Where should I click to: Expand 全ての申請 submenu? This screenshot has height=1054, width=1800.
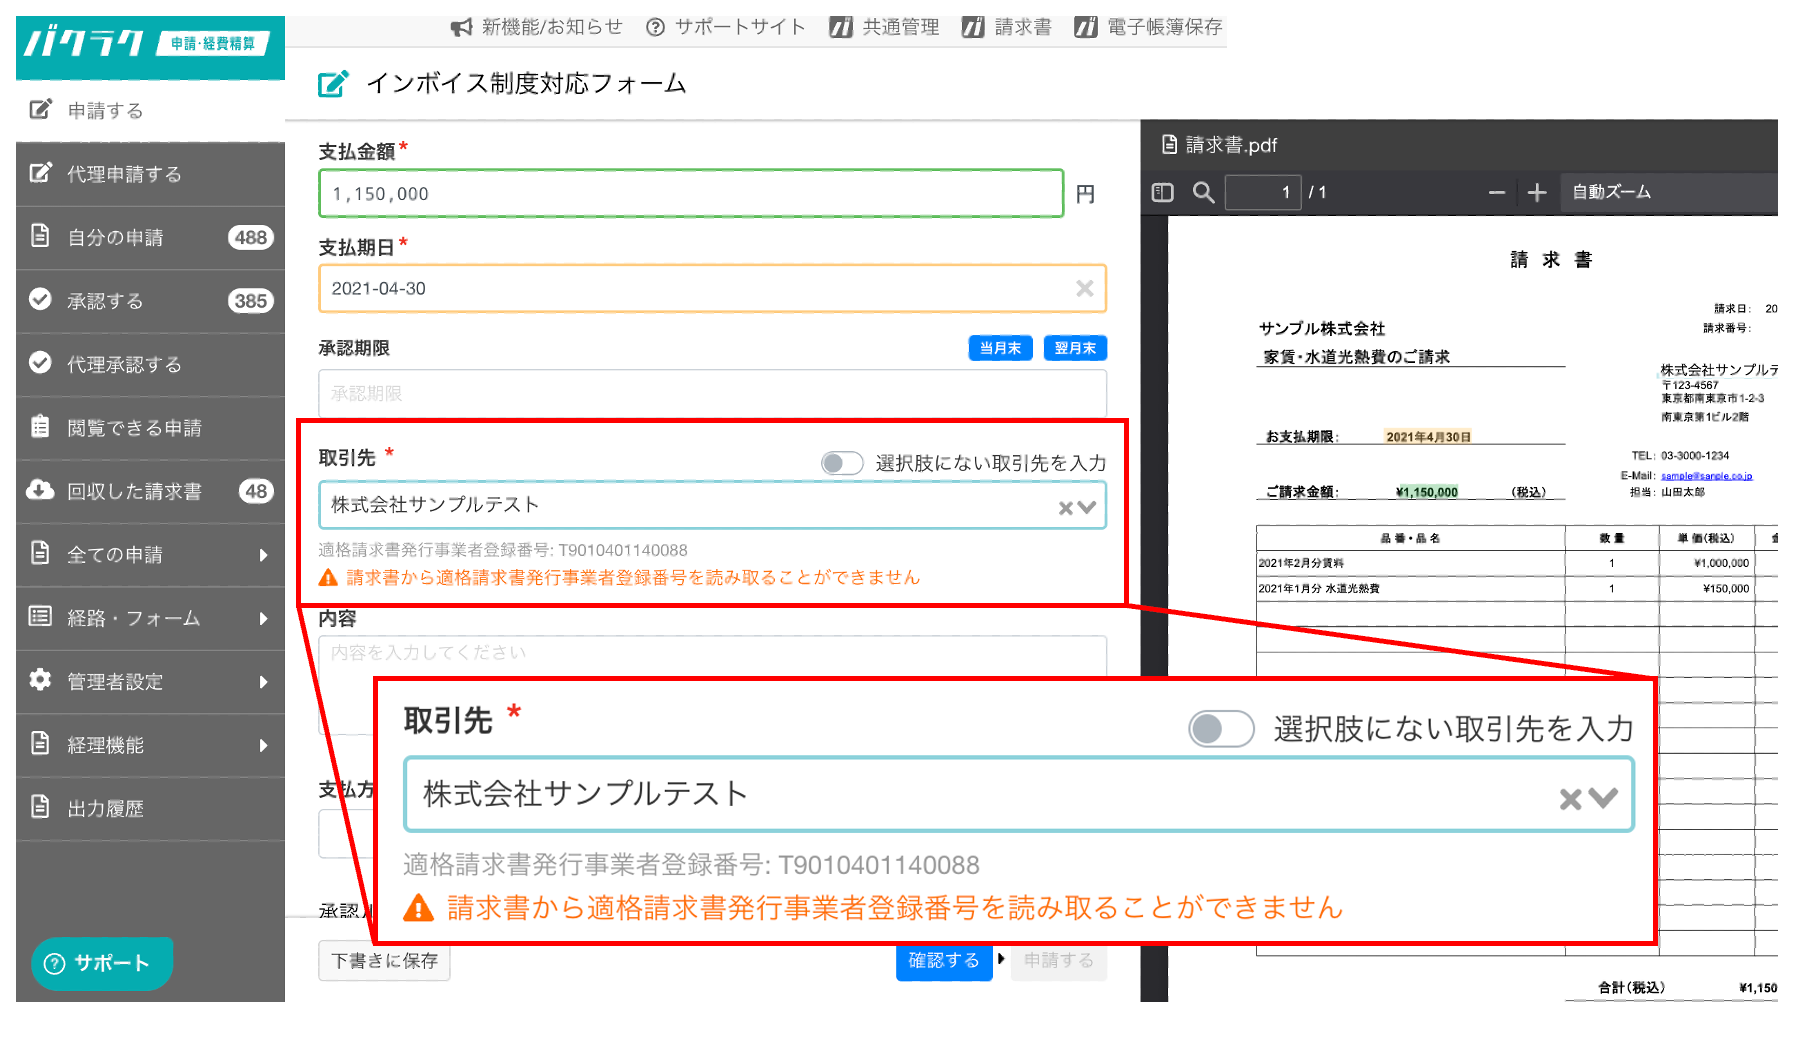pyautogui.click(x=150, y=555)
